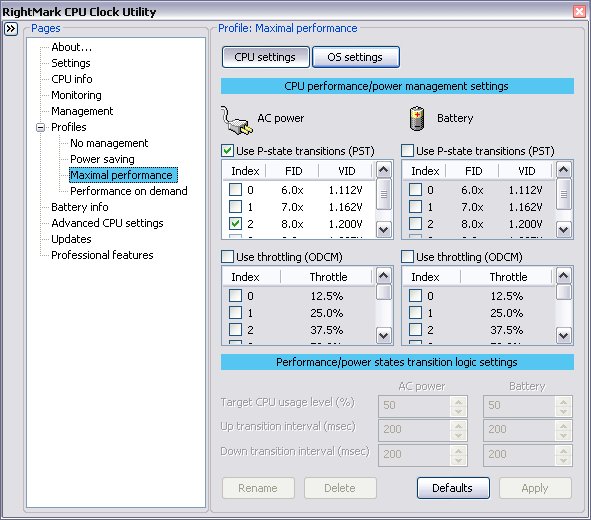Switch to the OS settings tab
Screen dimensions: 591x520
pyautogui.click(x=356, y=57)
